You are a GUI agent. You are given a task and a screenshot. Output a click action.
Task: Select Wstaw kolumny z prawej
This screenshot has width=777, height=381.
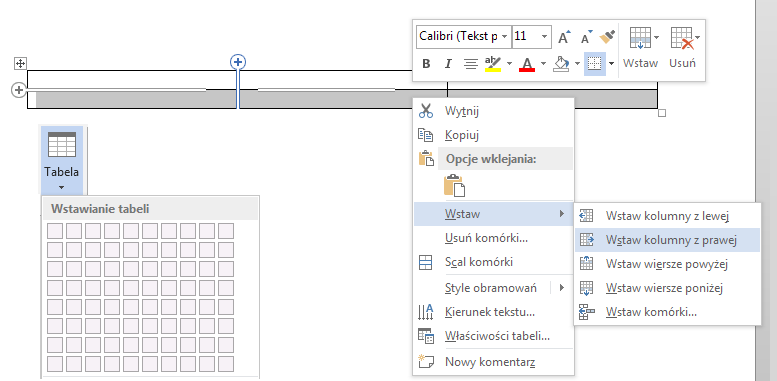point(667,240)
